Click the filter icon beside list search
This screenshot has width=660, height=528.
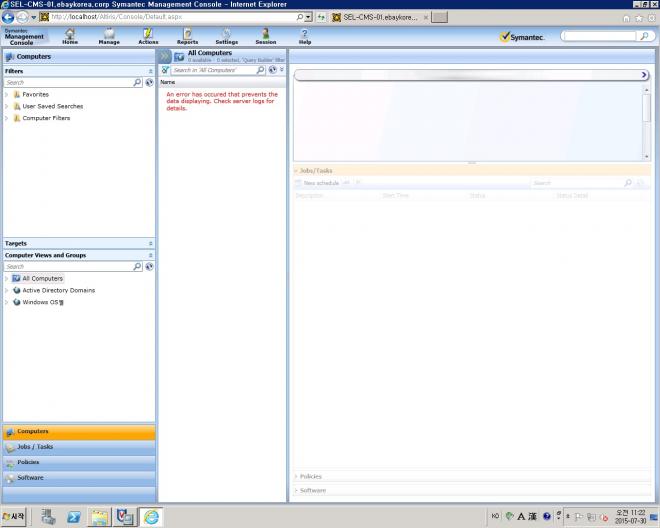165,70
